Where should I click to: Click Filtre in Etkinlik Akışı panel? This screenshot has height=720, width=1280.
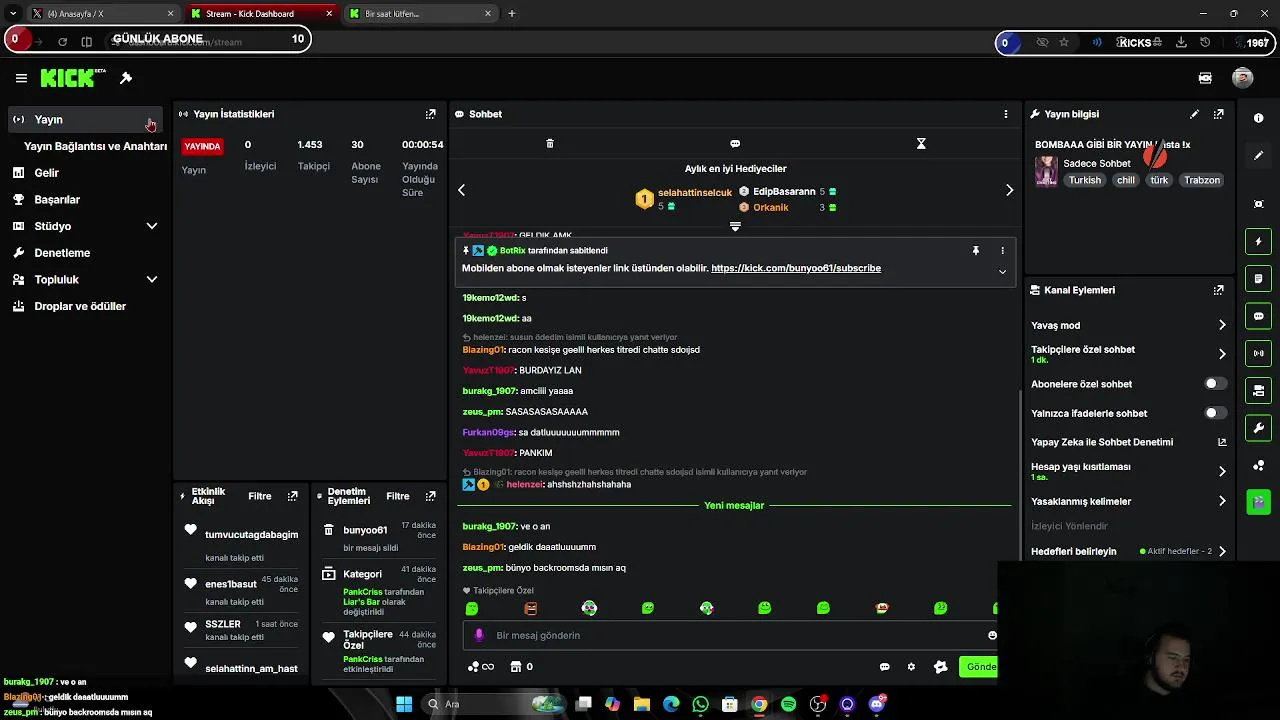tap(260, 496)
